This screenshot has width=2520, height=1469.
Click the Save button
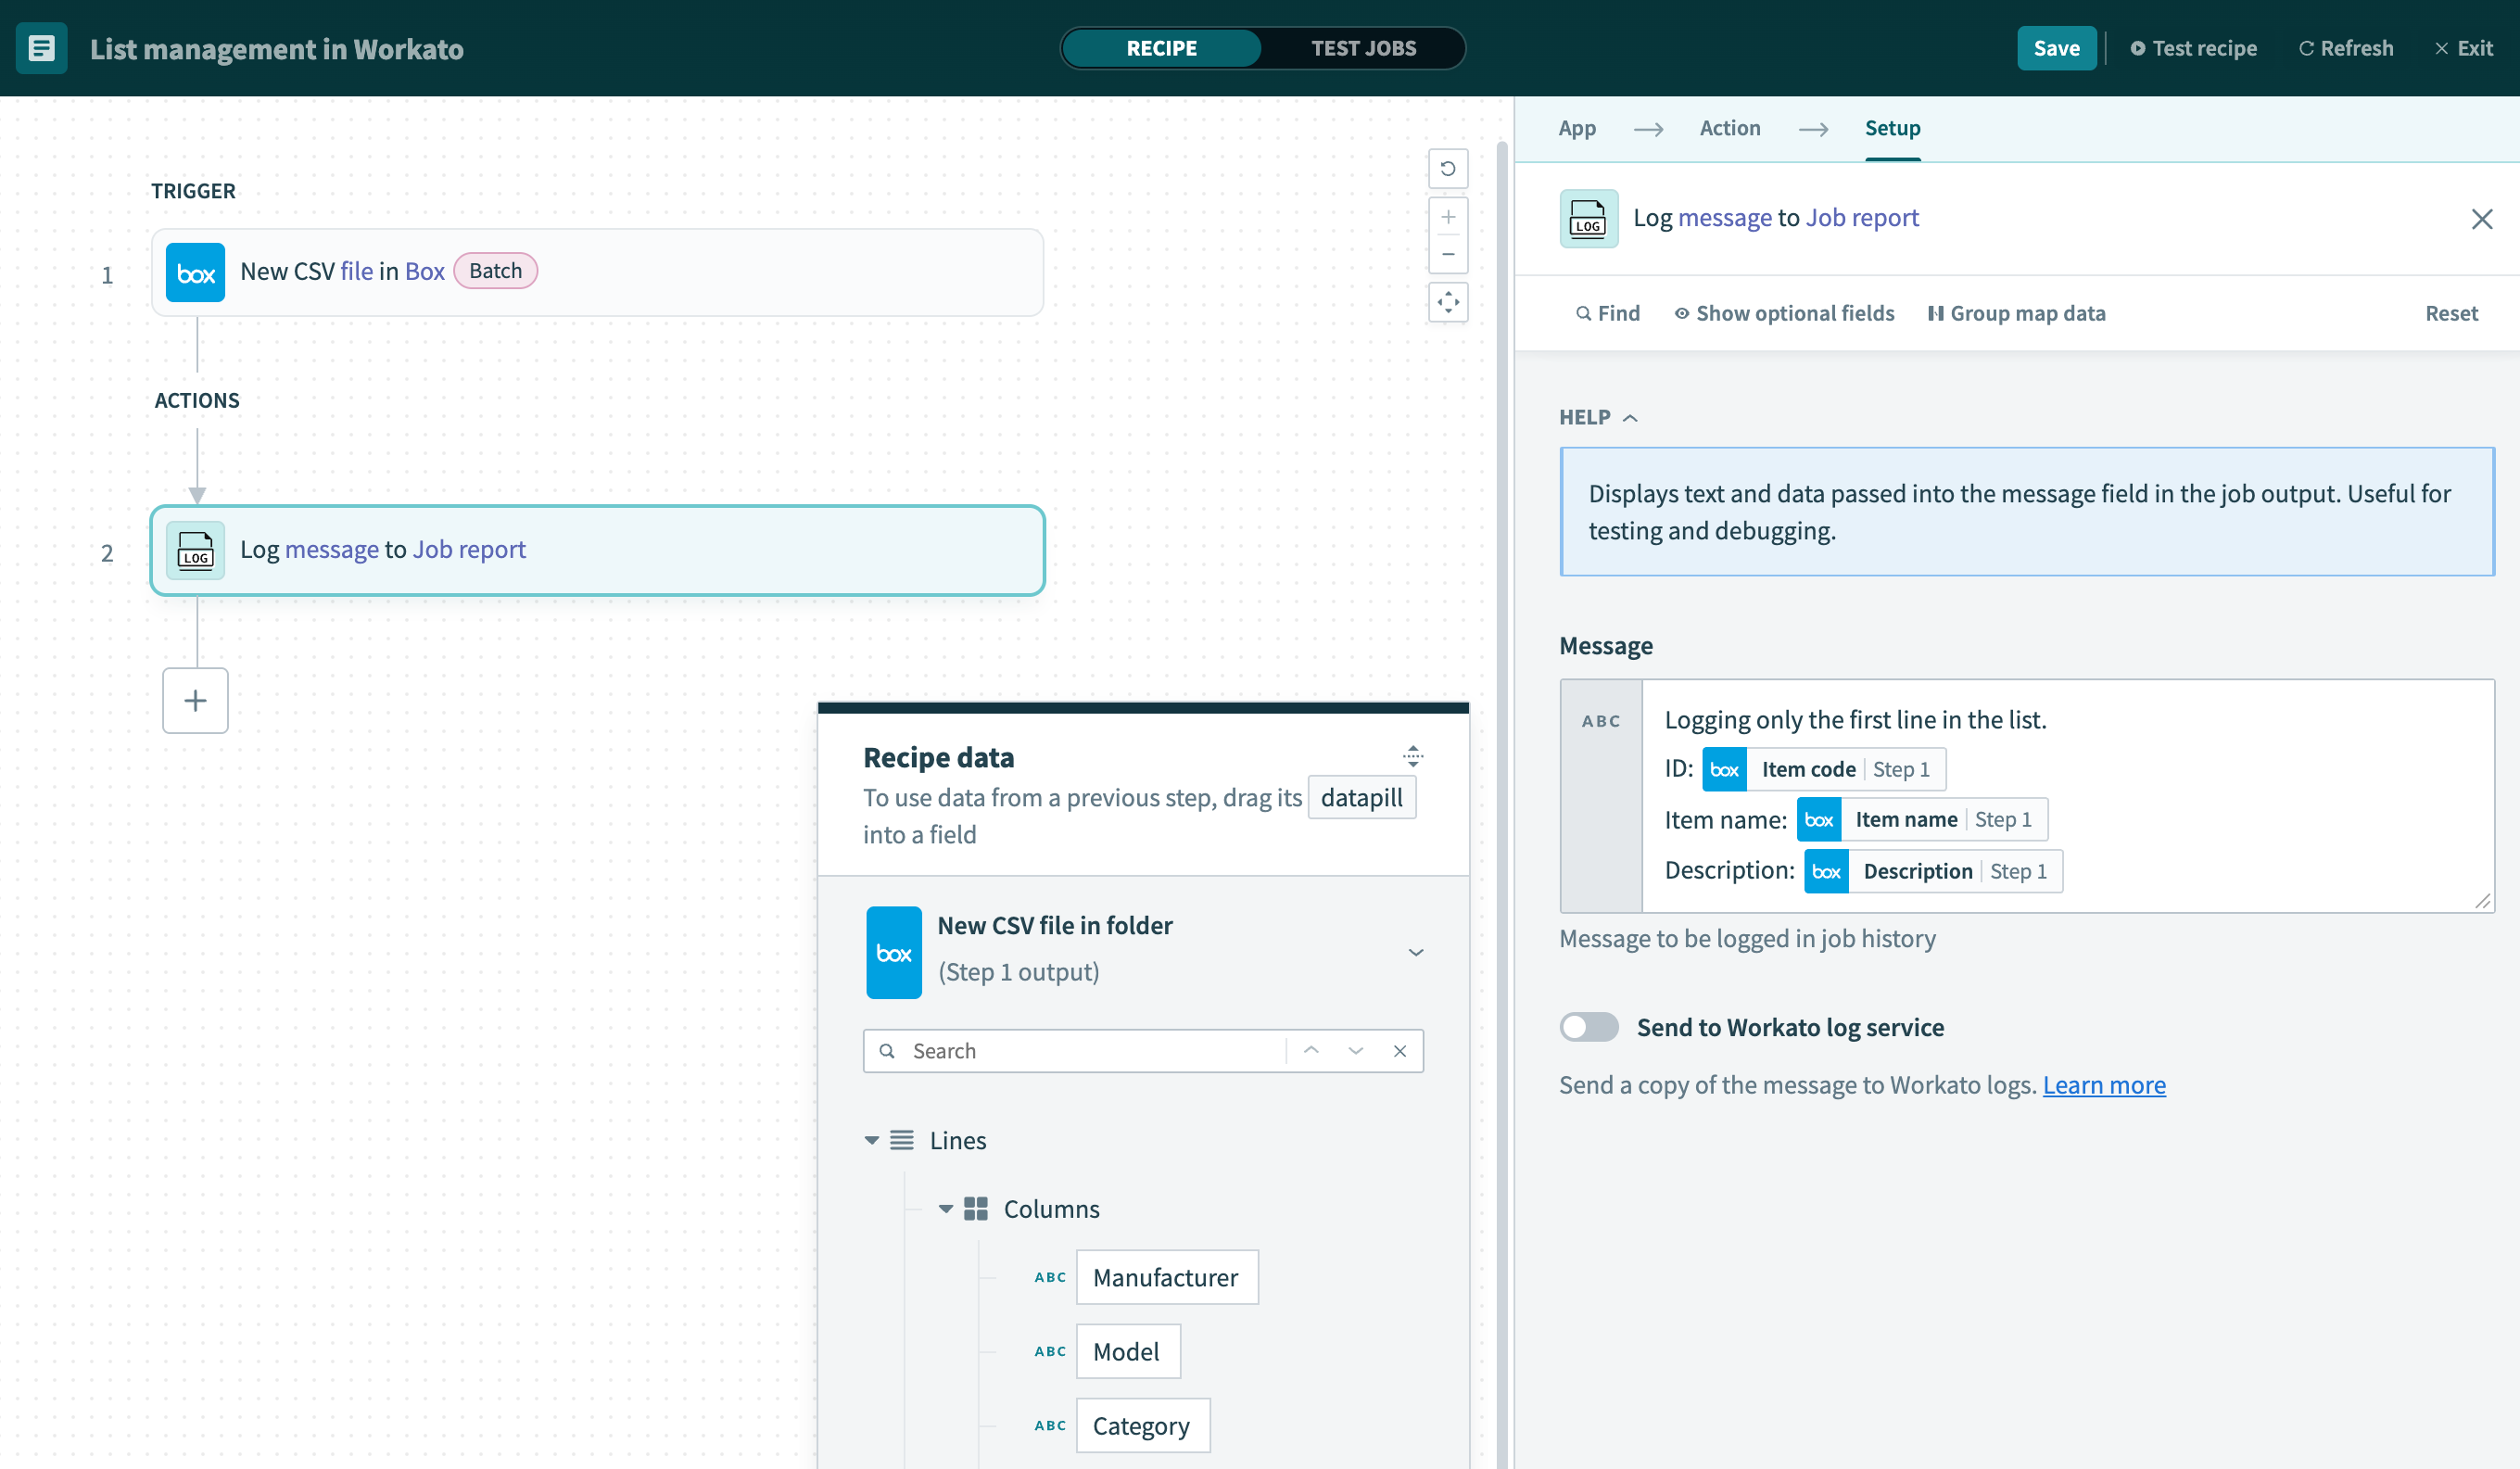coord(2055,48)
